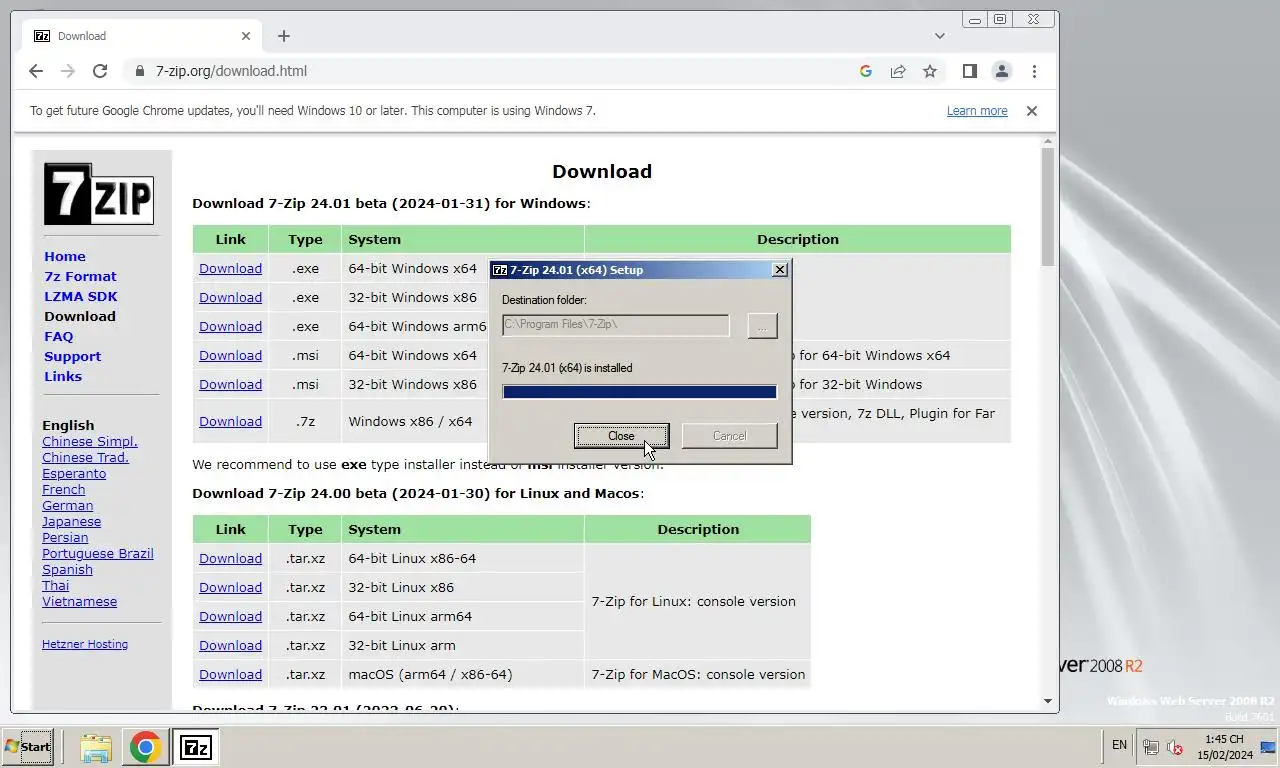
Task: Click the network tray icon
Action: pyautogui.click(x=1151, y=747)
